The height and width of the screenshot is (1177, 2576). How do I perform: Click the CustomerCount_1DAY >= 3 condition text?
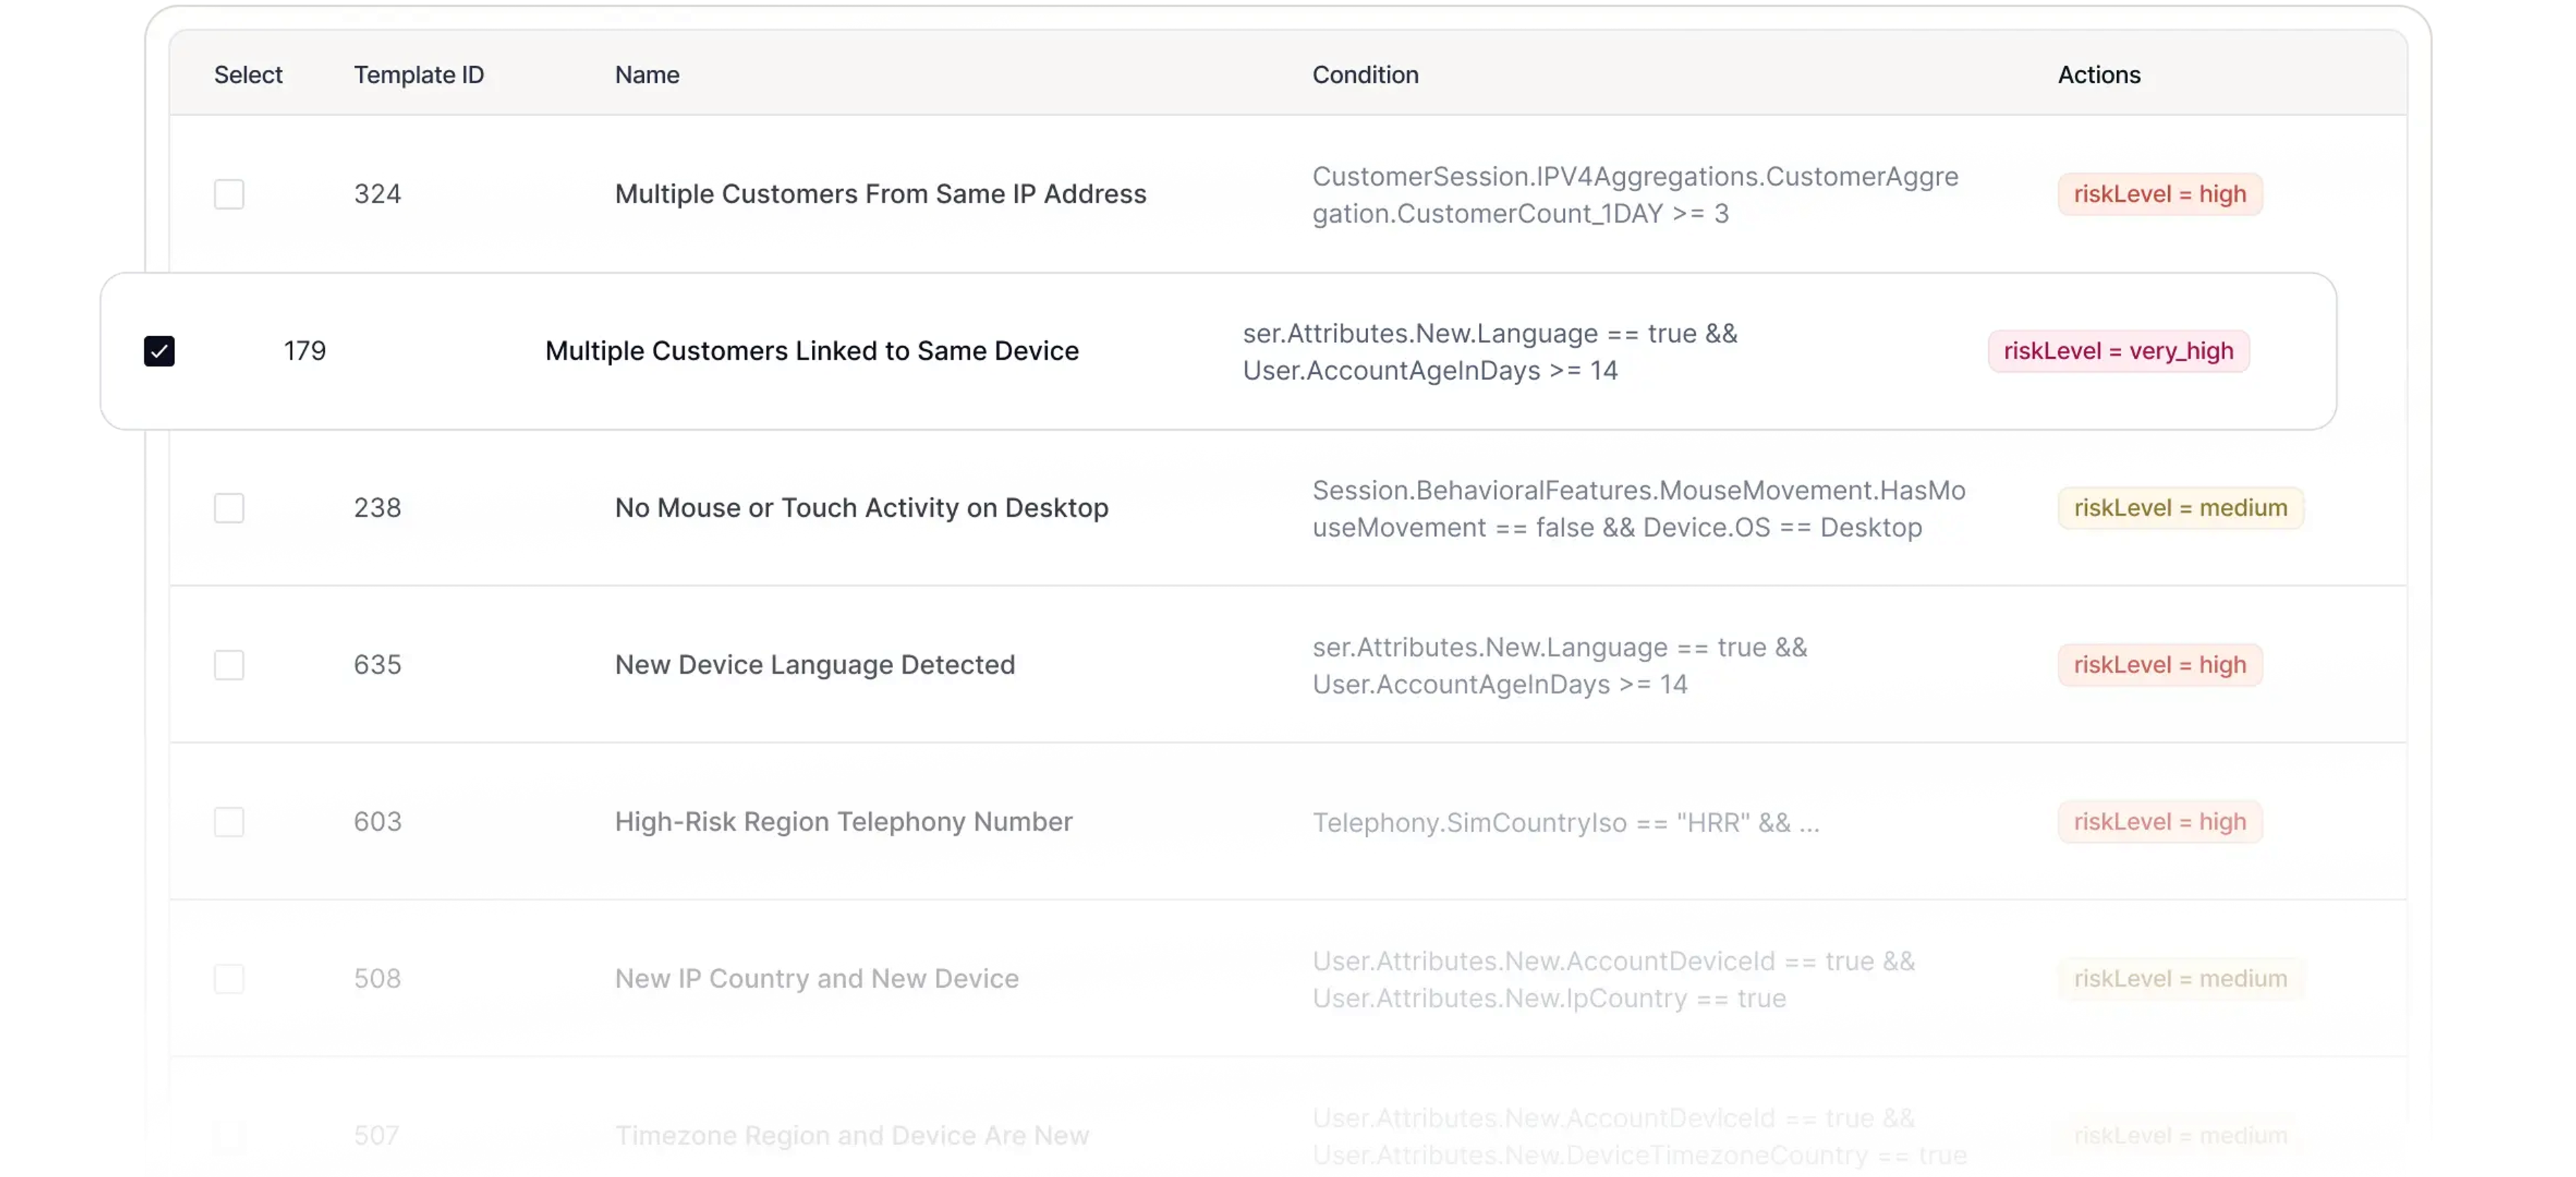tap(1635, 195)
